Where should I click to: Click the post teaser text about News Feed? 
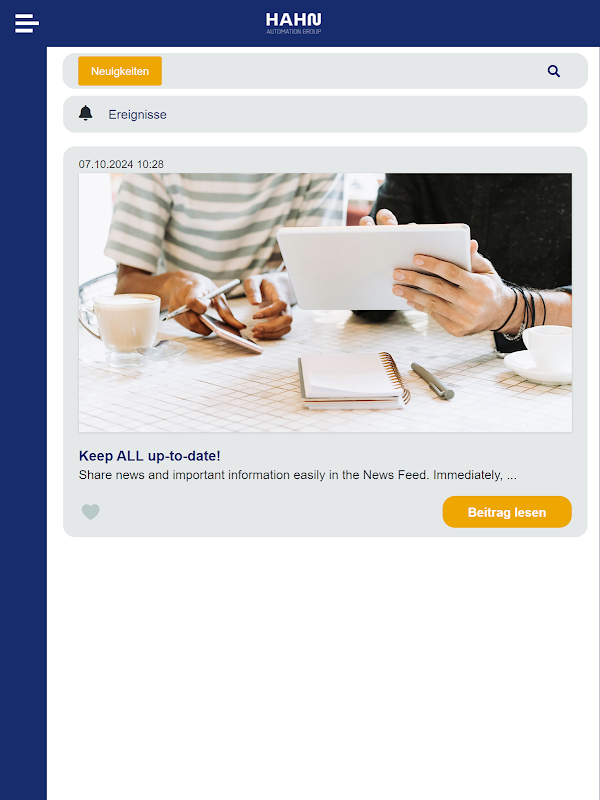tap(297, 475)
